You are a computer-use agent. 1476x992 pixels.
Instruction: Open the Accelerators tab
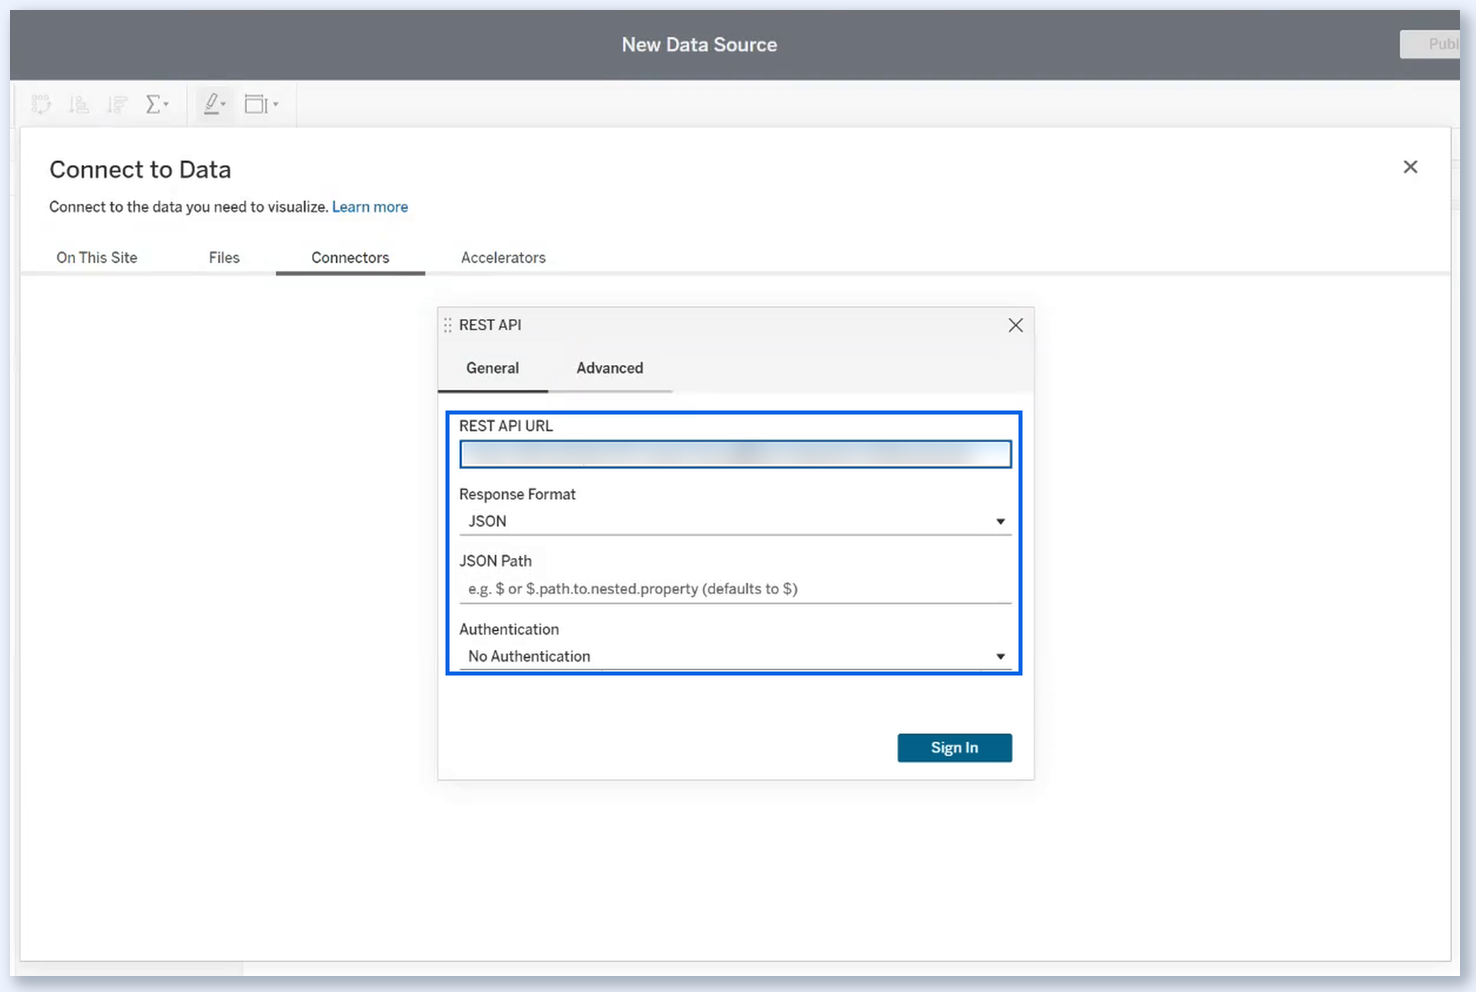(x=503, y=258)
